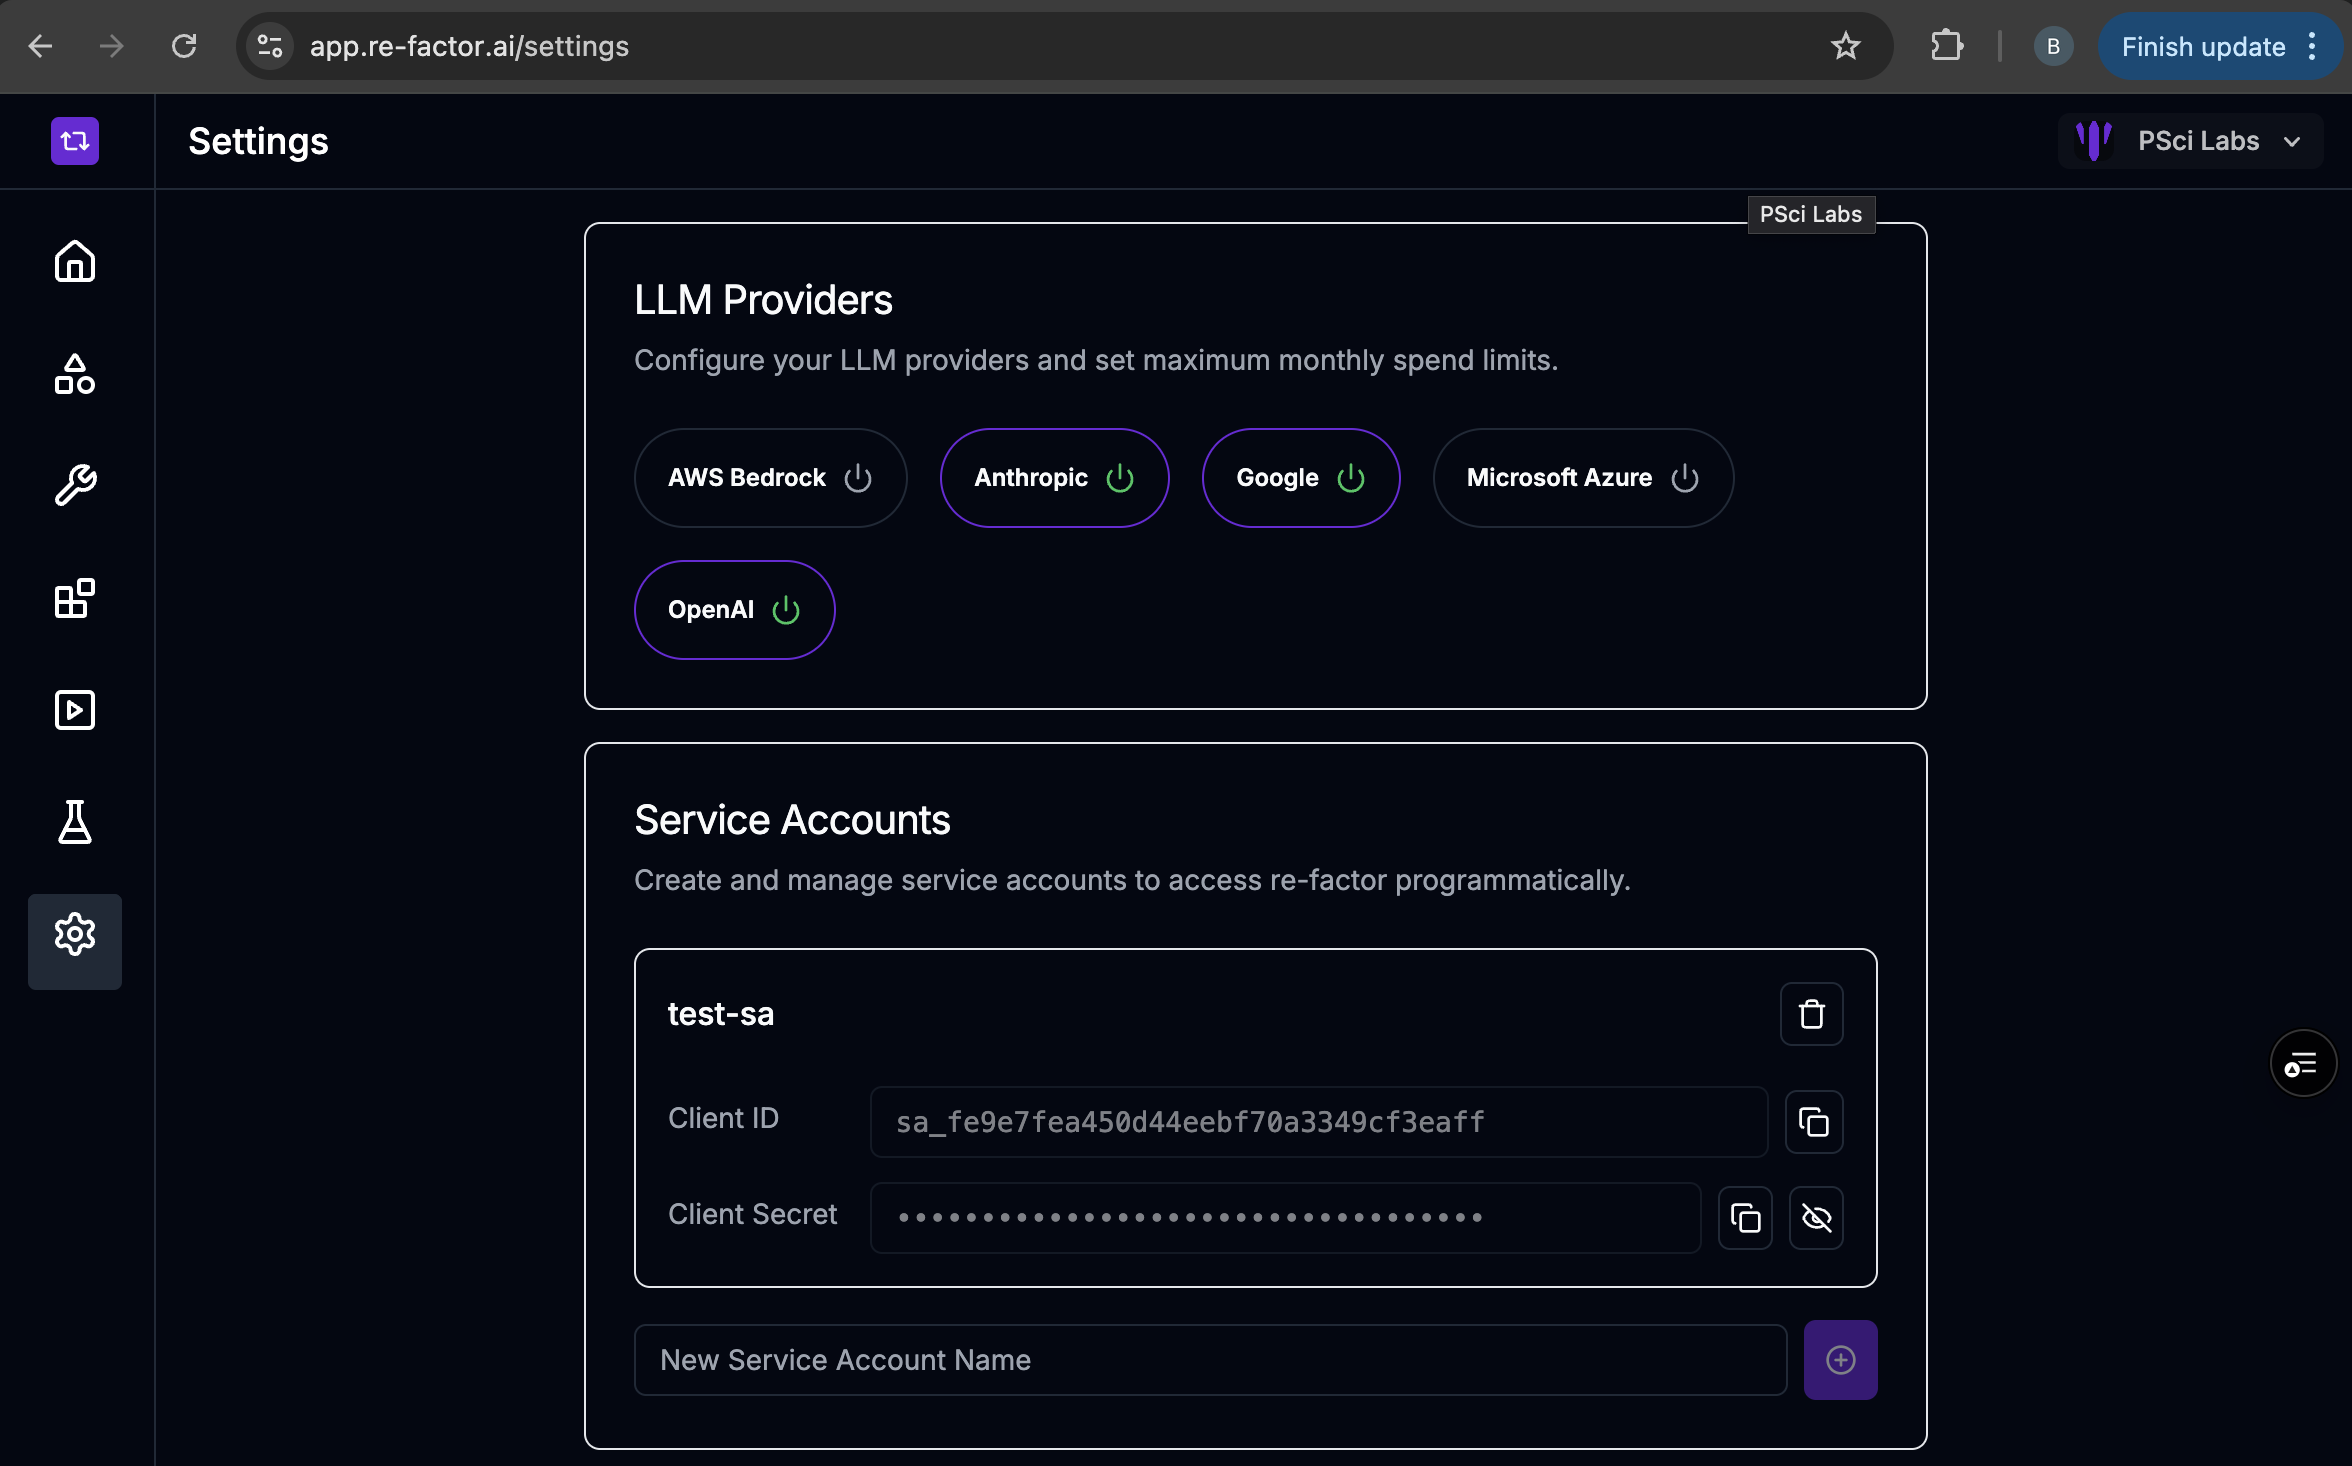Open Chrome's three-dot menu
Viewport: 2352px width, 1466px height.
coord(2312,46)
